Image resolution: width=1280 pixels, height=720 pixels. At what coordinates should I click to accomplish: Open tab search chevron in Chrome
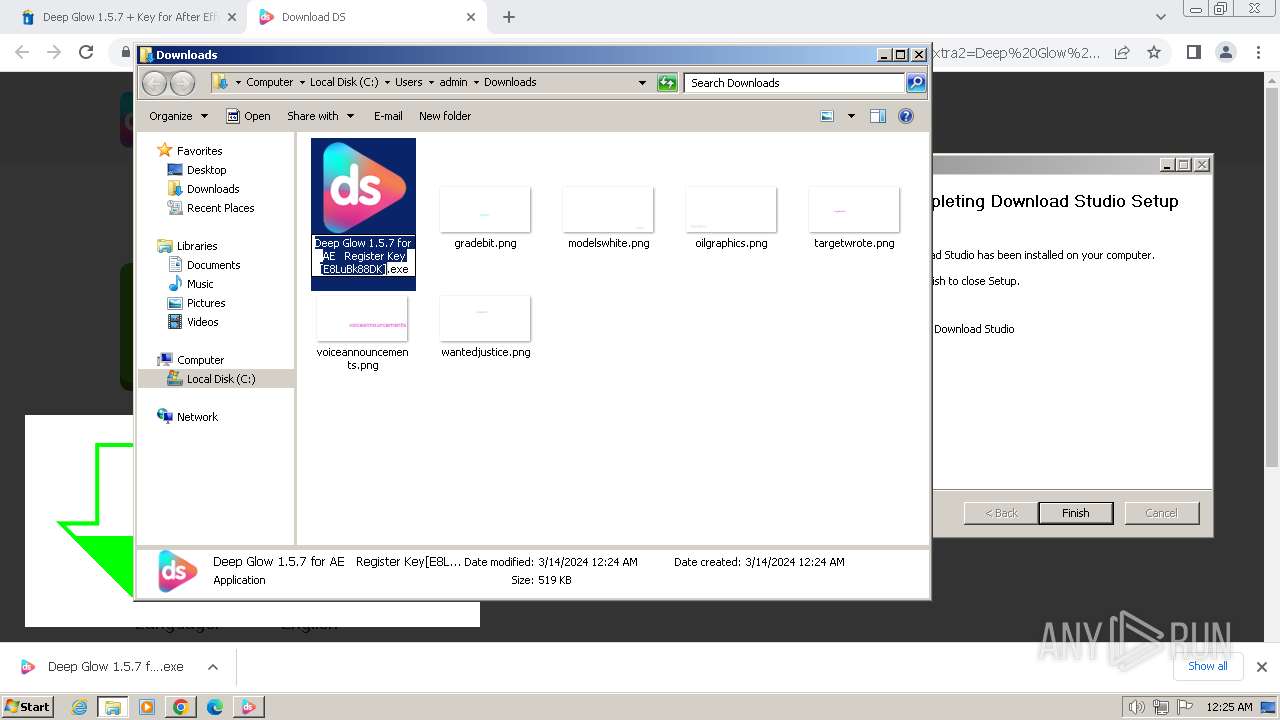(x=1160, y=17)
